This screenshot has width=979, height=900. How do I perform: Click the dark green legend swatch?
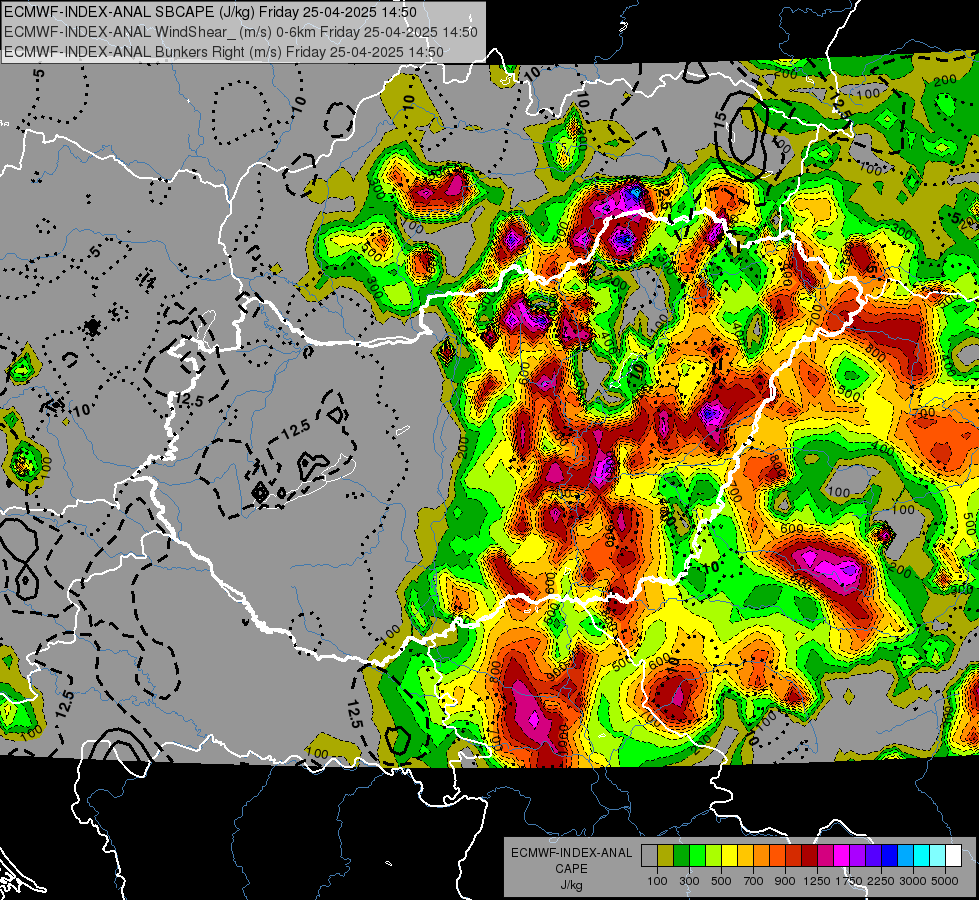(682, 855)
